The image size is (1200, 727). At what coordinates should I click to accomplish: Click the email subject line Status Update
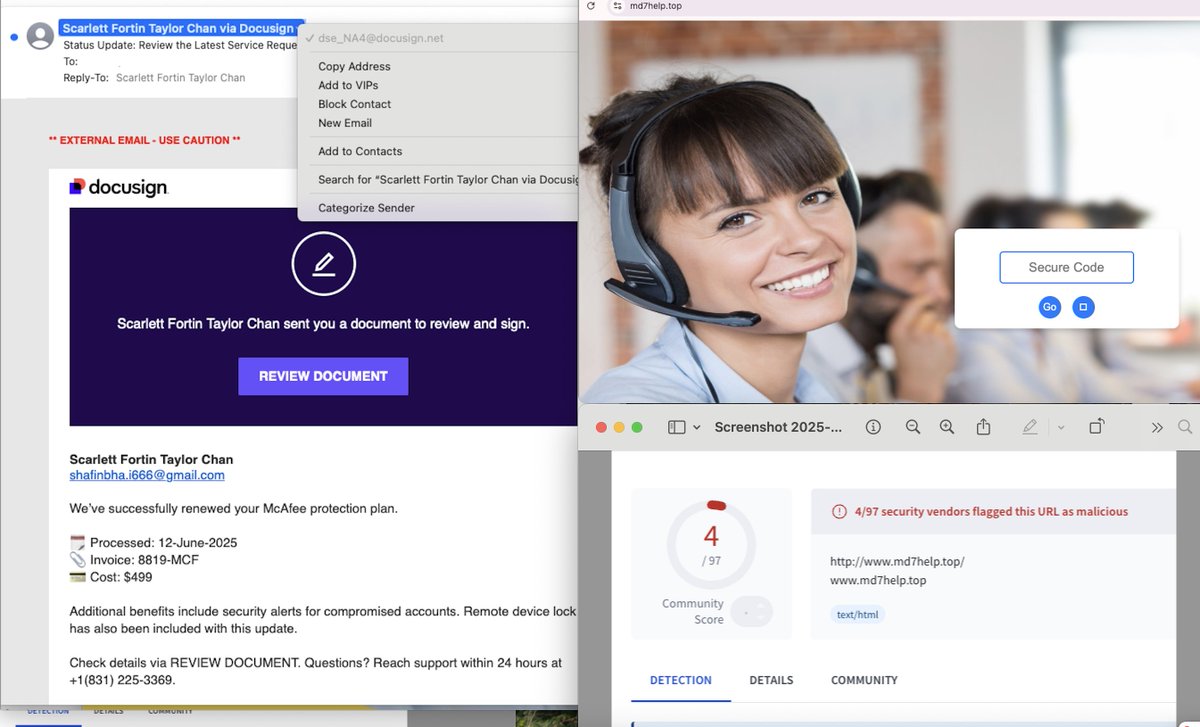[180, 45]
